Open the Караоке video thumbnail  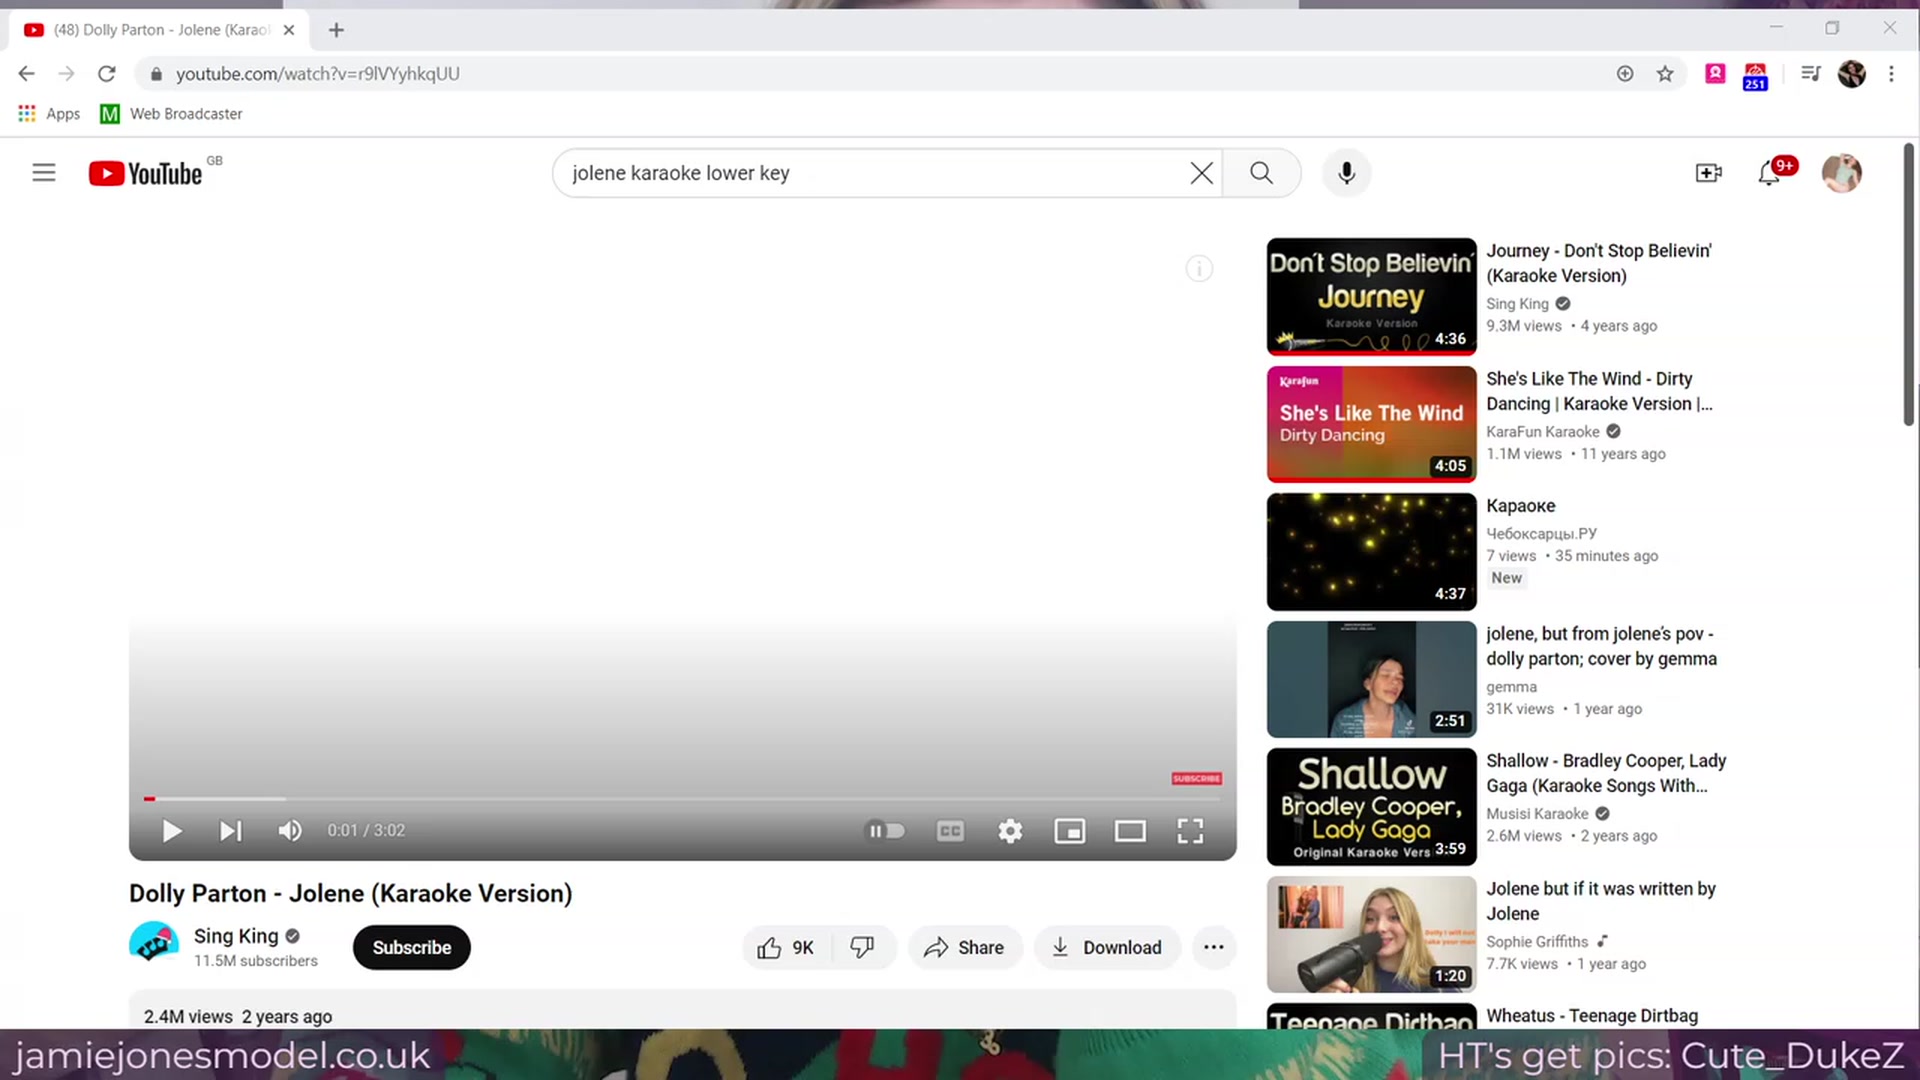pos(1371,551)
